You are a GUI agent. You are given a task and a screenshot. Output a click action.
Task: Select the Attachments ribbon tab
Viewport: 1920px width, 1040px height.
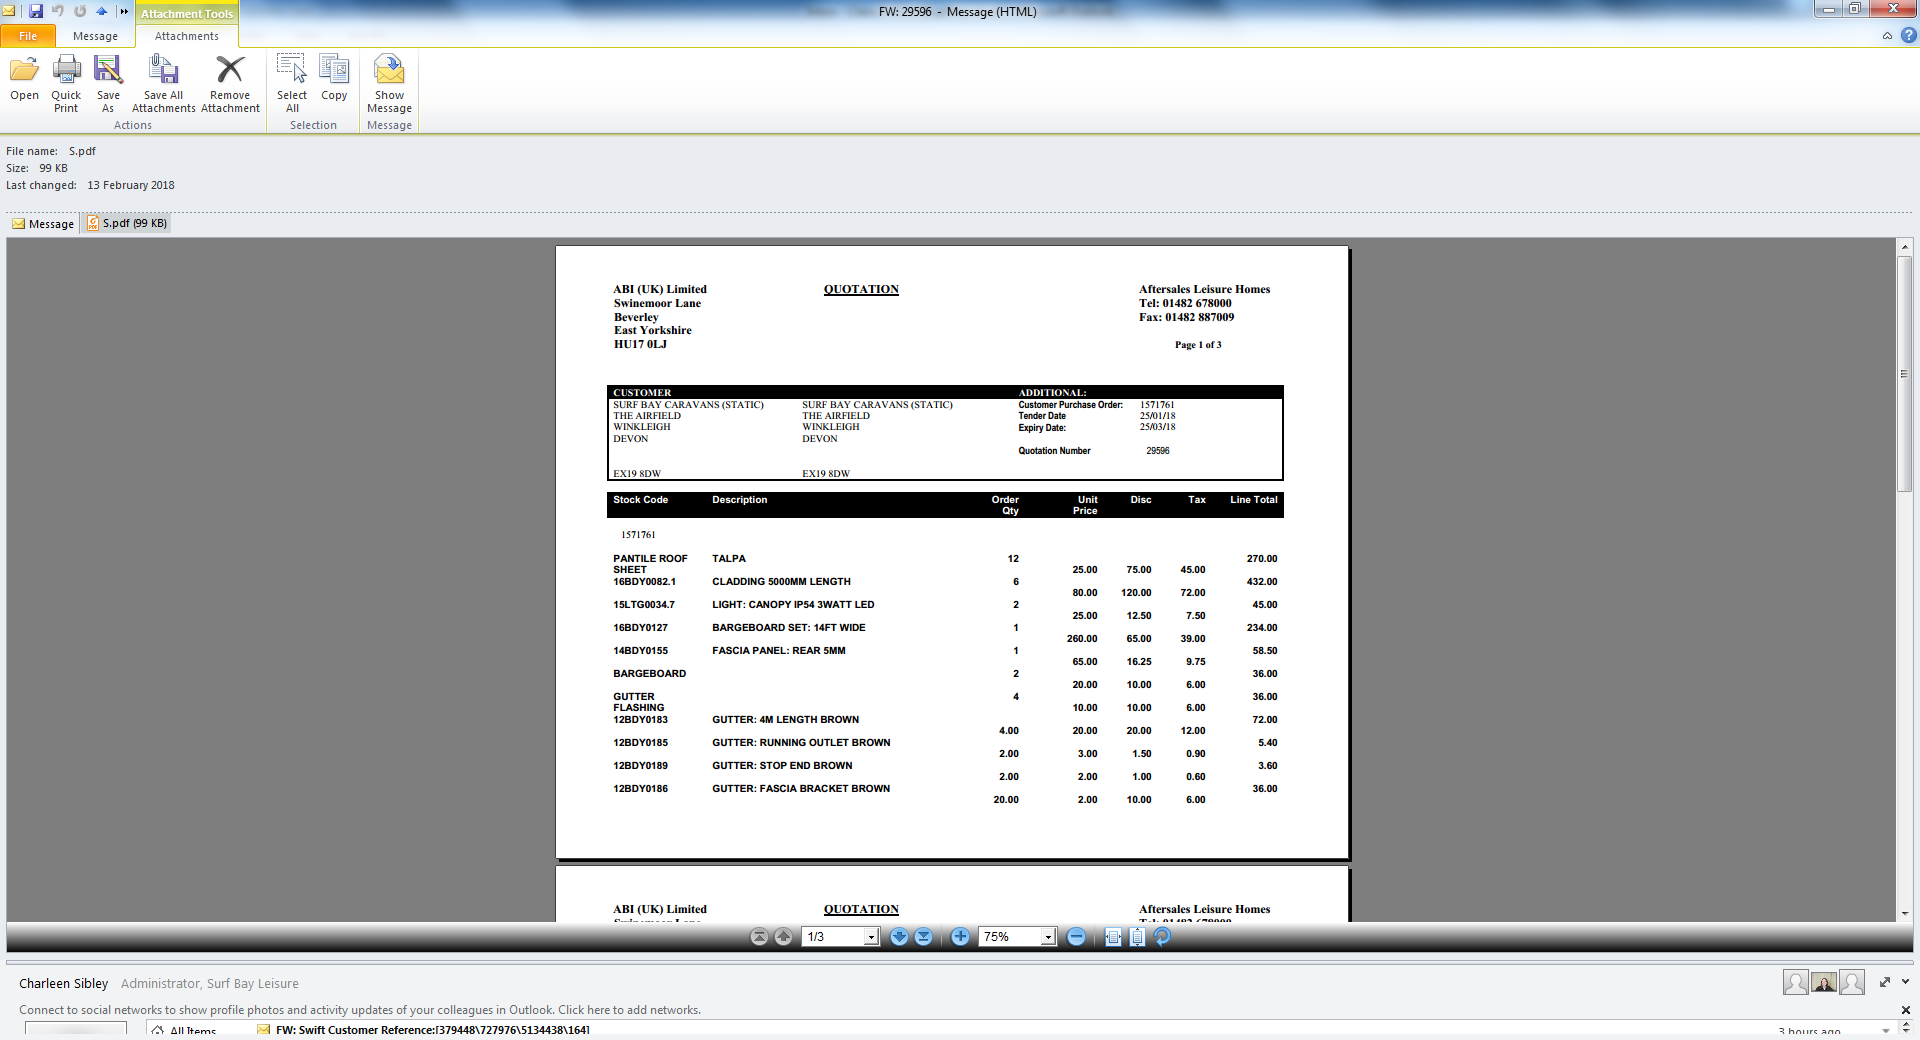(186, 36)
